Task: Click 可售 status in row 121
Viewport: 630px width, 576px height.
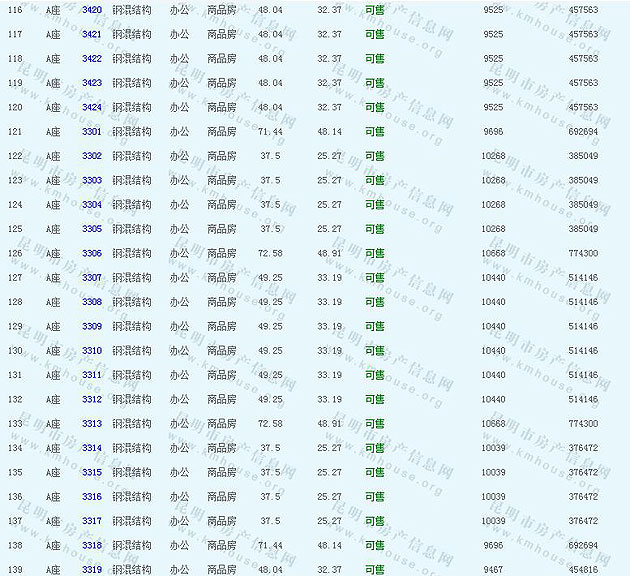Action: pos(374,132)
